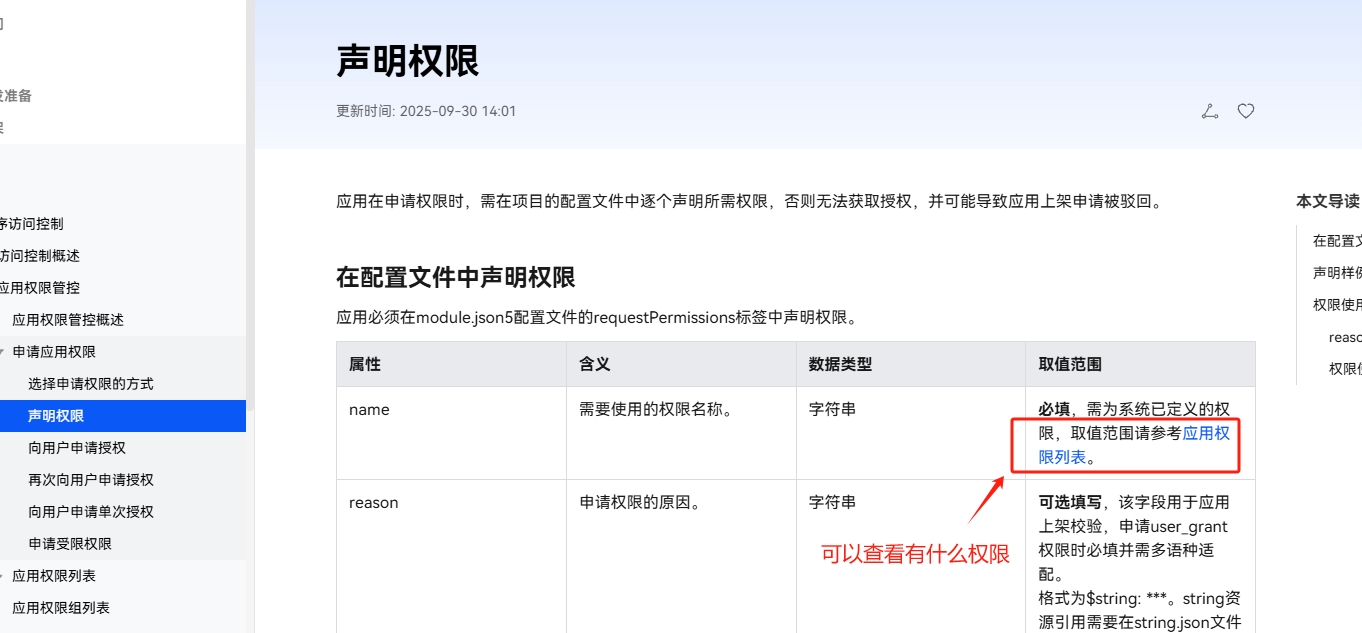Favorite the article using the heart icon
This screenshot has height=633, width=1362.
tap(1244, 111)
